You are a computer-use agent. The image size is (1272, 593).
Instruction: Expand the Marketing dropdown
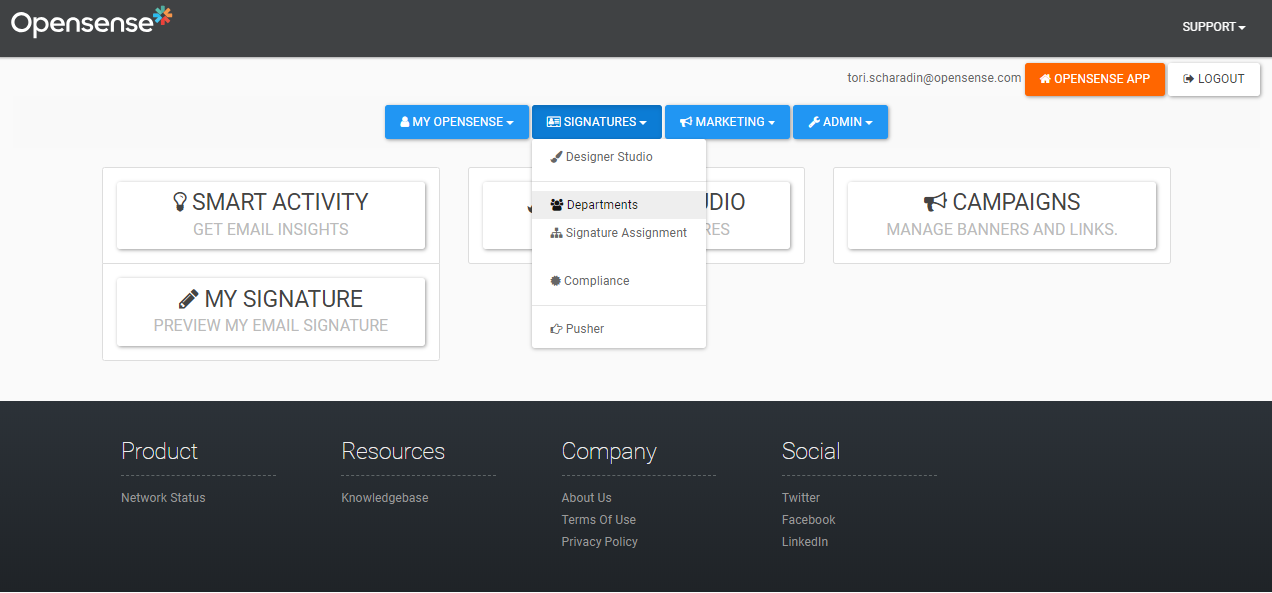coord(727,122)
